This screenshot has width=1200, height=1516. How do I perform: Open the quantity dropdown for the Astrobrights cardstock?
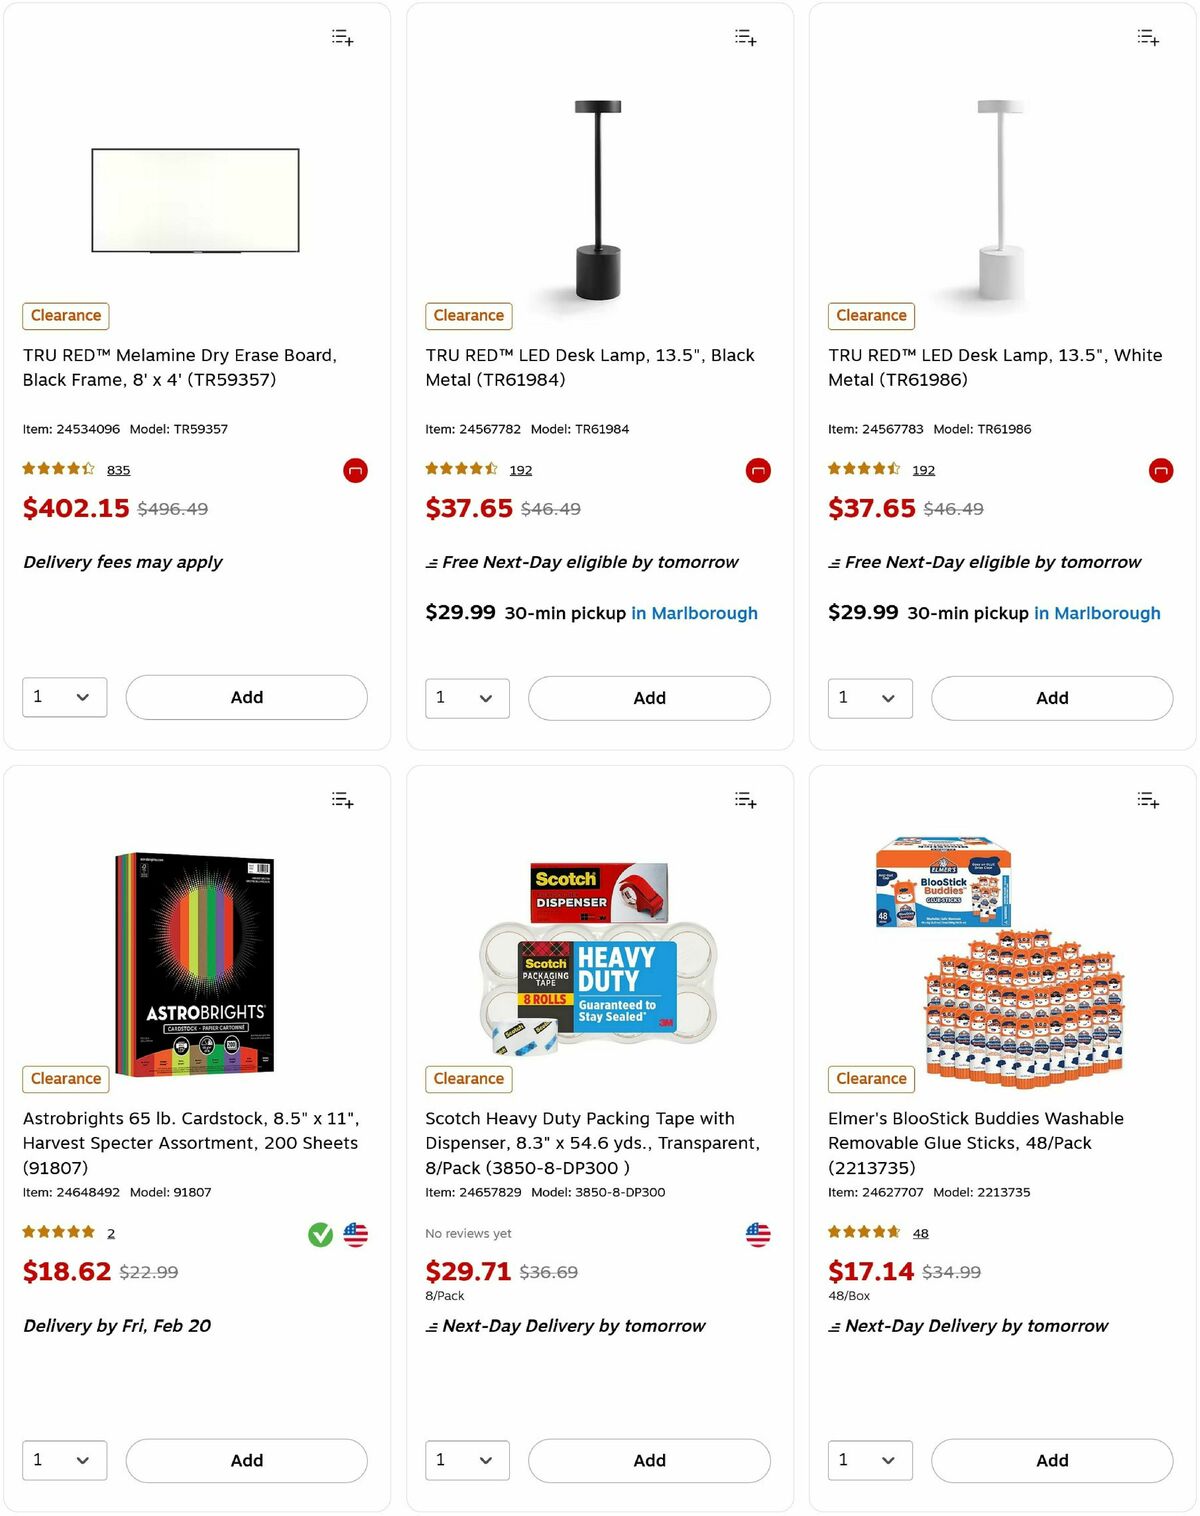64,1460
